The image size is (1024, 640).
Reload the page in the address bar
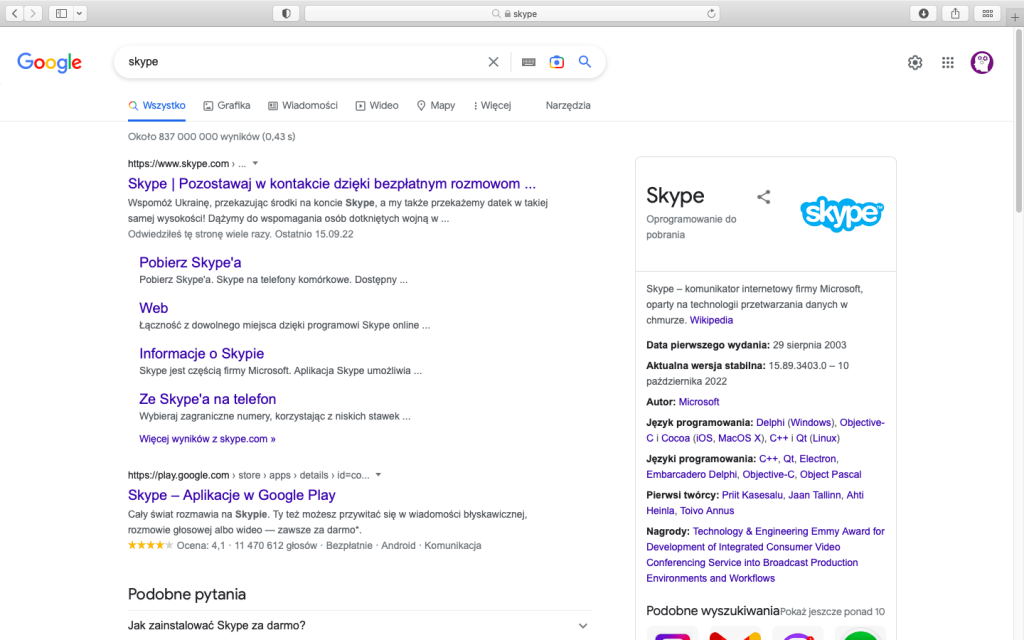[712, 14]
